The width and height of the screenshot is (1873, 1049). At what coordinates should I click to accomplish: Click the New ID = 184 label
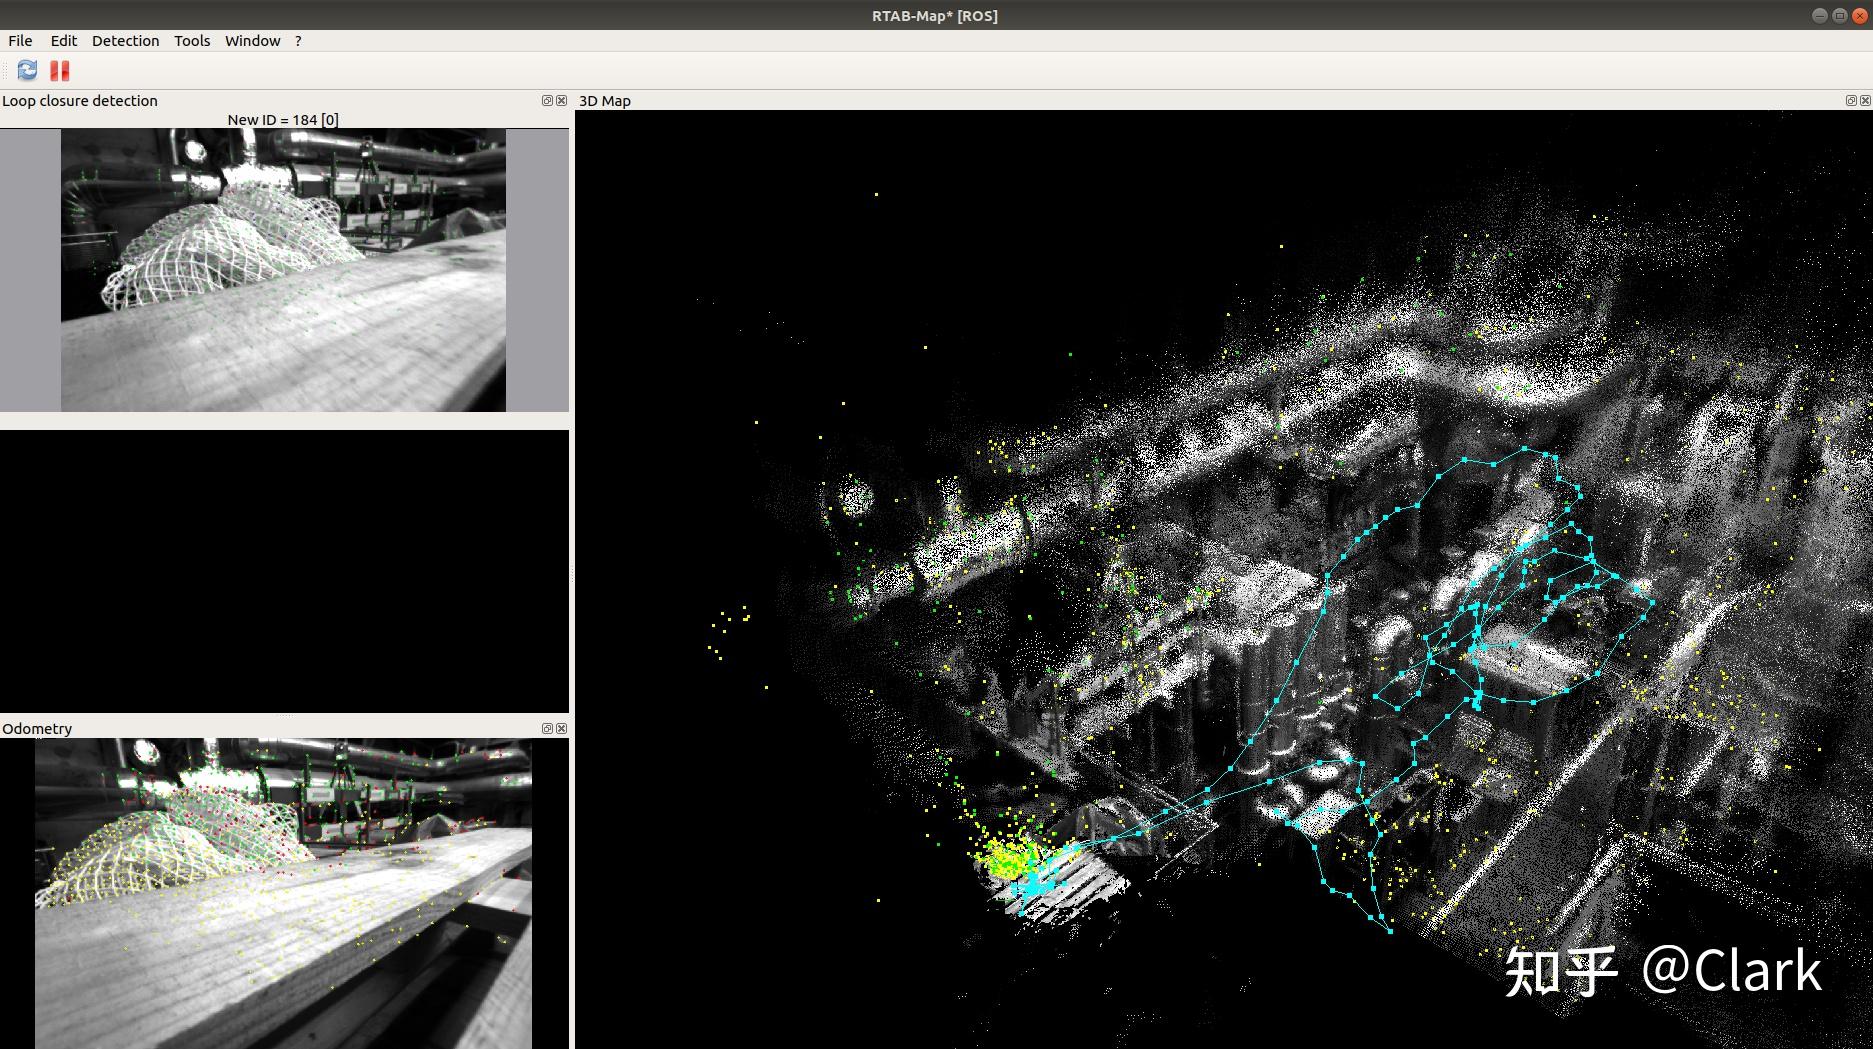pos(283,118)
